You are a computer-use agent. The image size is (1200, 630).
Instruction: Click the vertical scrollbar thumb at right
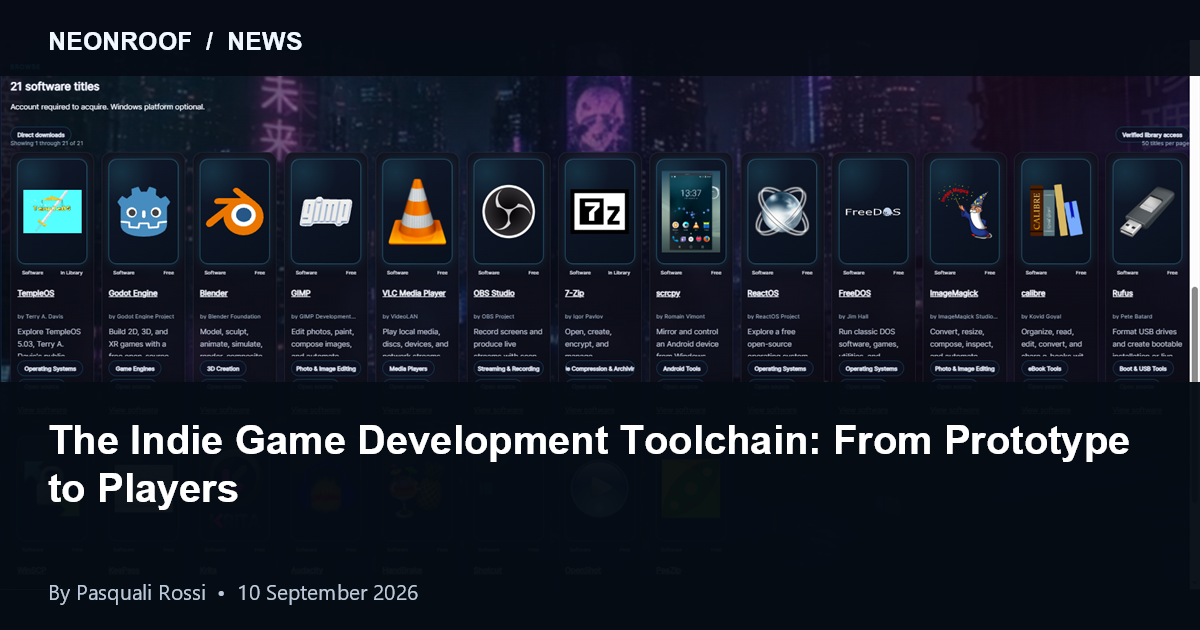(1195, 334)
